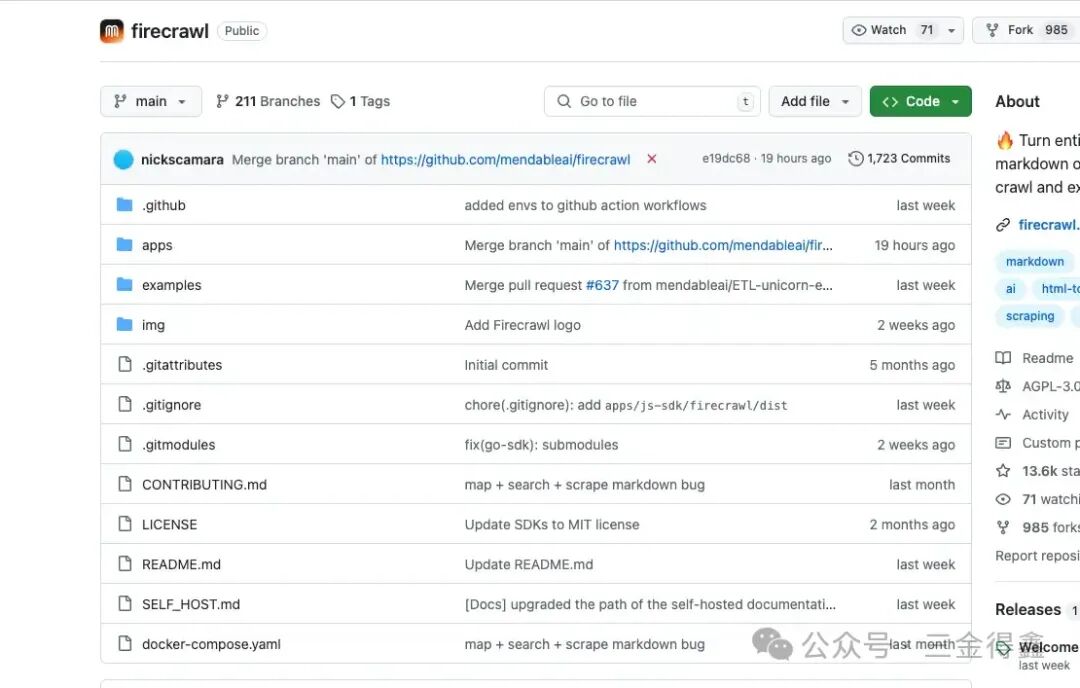
Task: View the 1,723 Commits history
Action: tap(899, 158)
